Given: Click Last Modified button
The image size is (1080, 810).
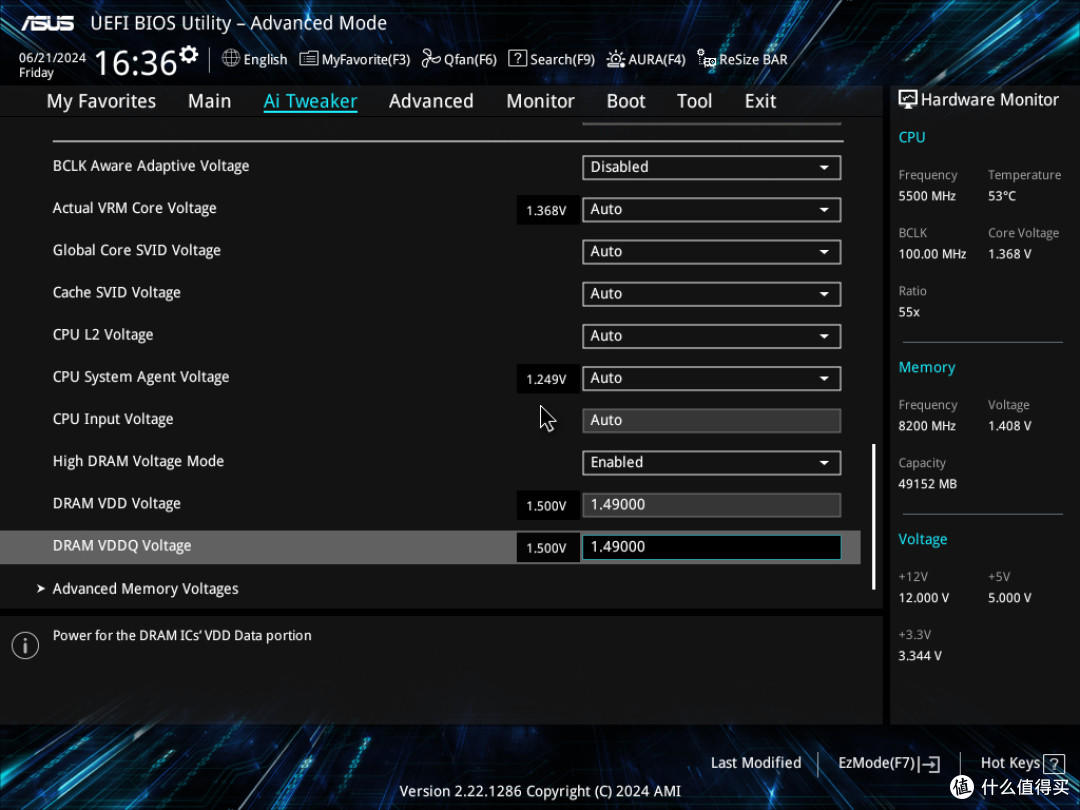Looking at the screenshot, I should tap(756, 763).
